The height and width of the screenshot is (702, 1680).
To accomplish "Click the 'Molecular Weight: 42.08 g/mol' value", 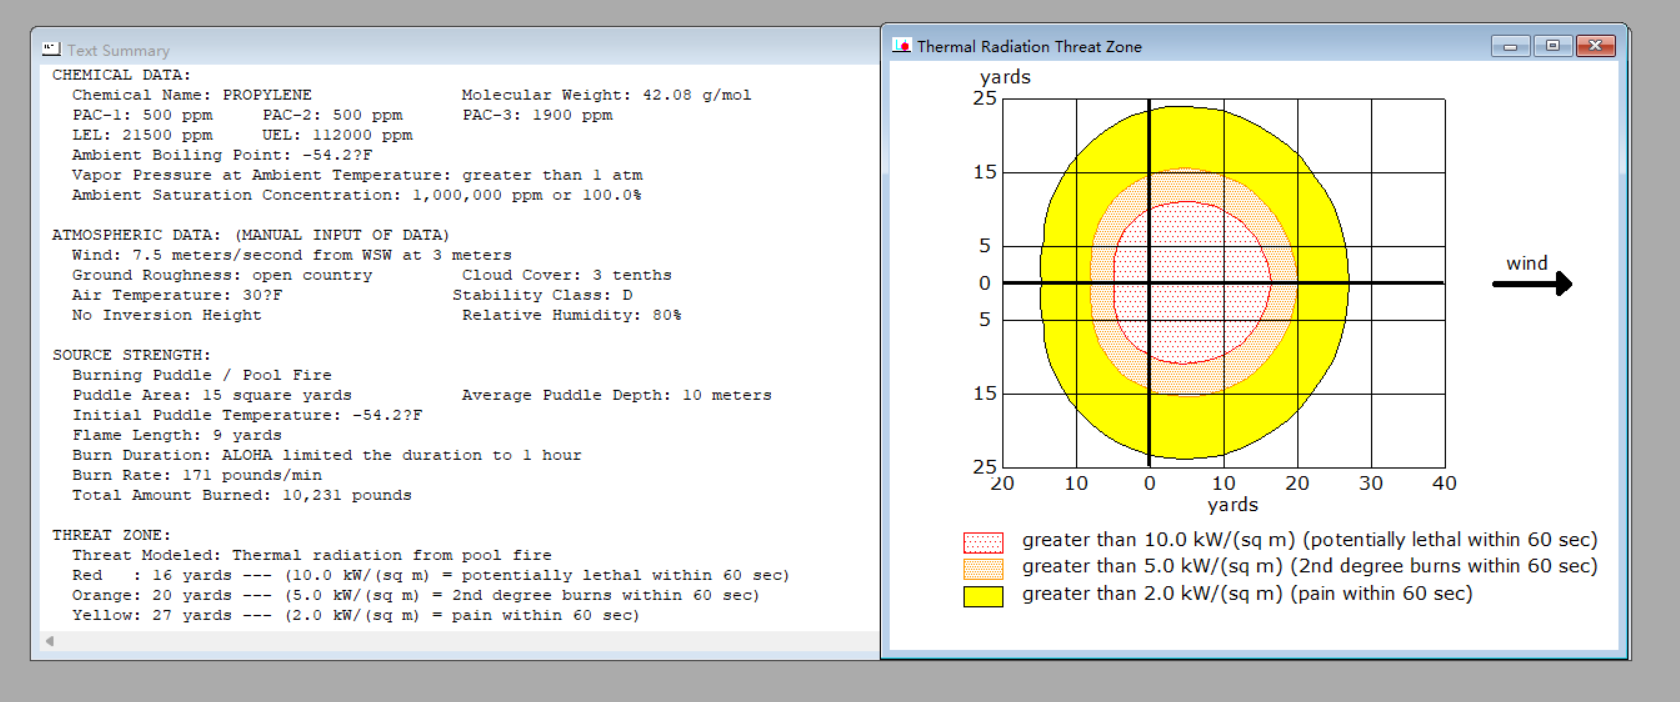I will tap(606, 95).
